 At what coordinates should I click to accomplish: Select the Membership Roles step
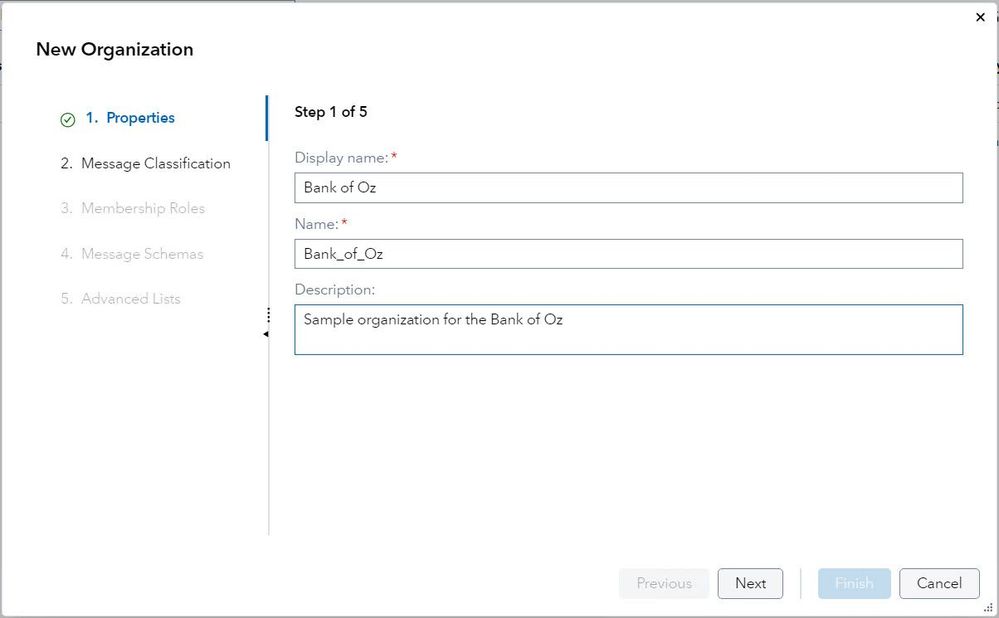point(142,209)
